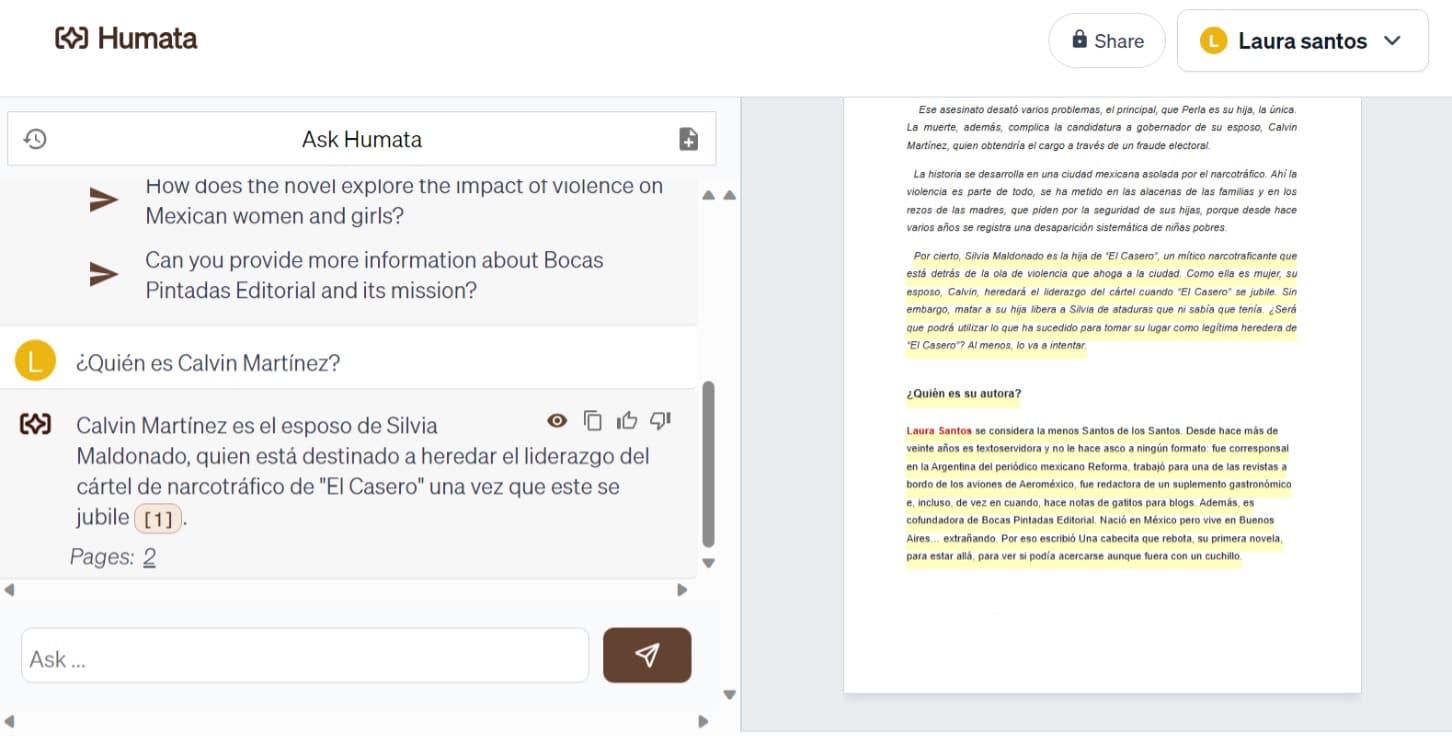Click the Share button
Image resolution: width=1452 pixels, height=736 pixels.
(1107, 41)
